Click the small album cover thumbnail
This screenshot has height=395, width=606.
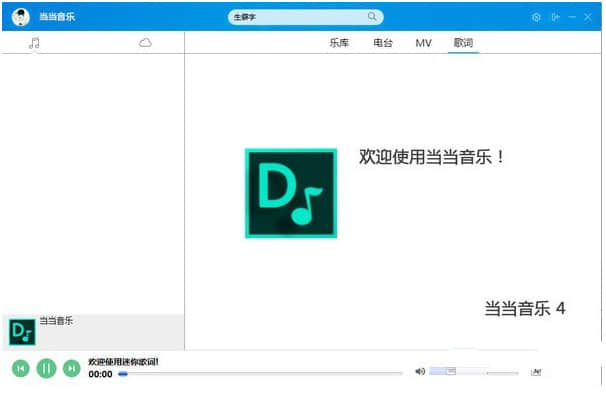tap(22, 332)
